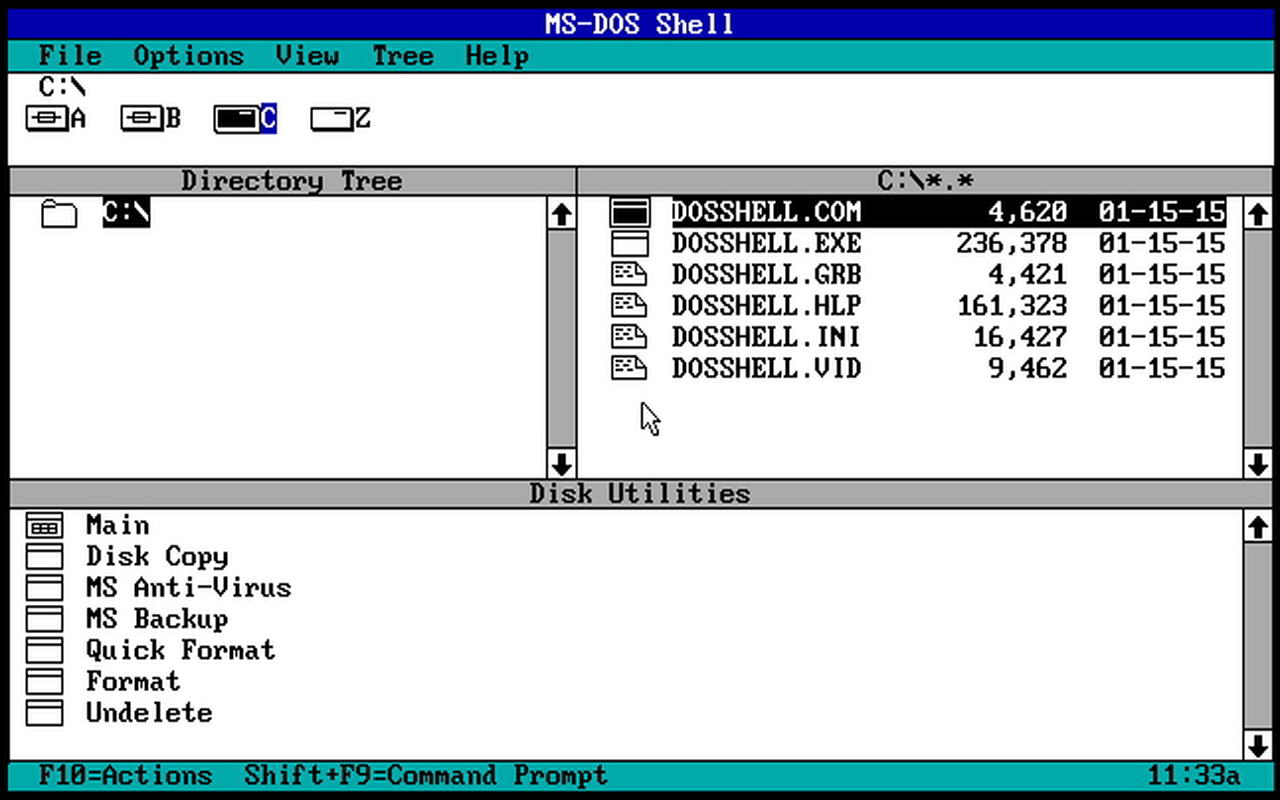The image size is (1280, 800).
Task: Select the Quick Format entry
Action: [x=180, y=651]
